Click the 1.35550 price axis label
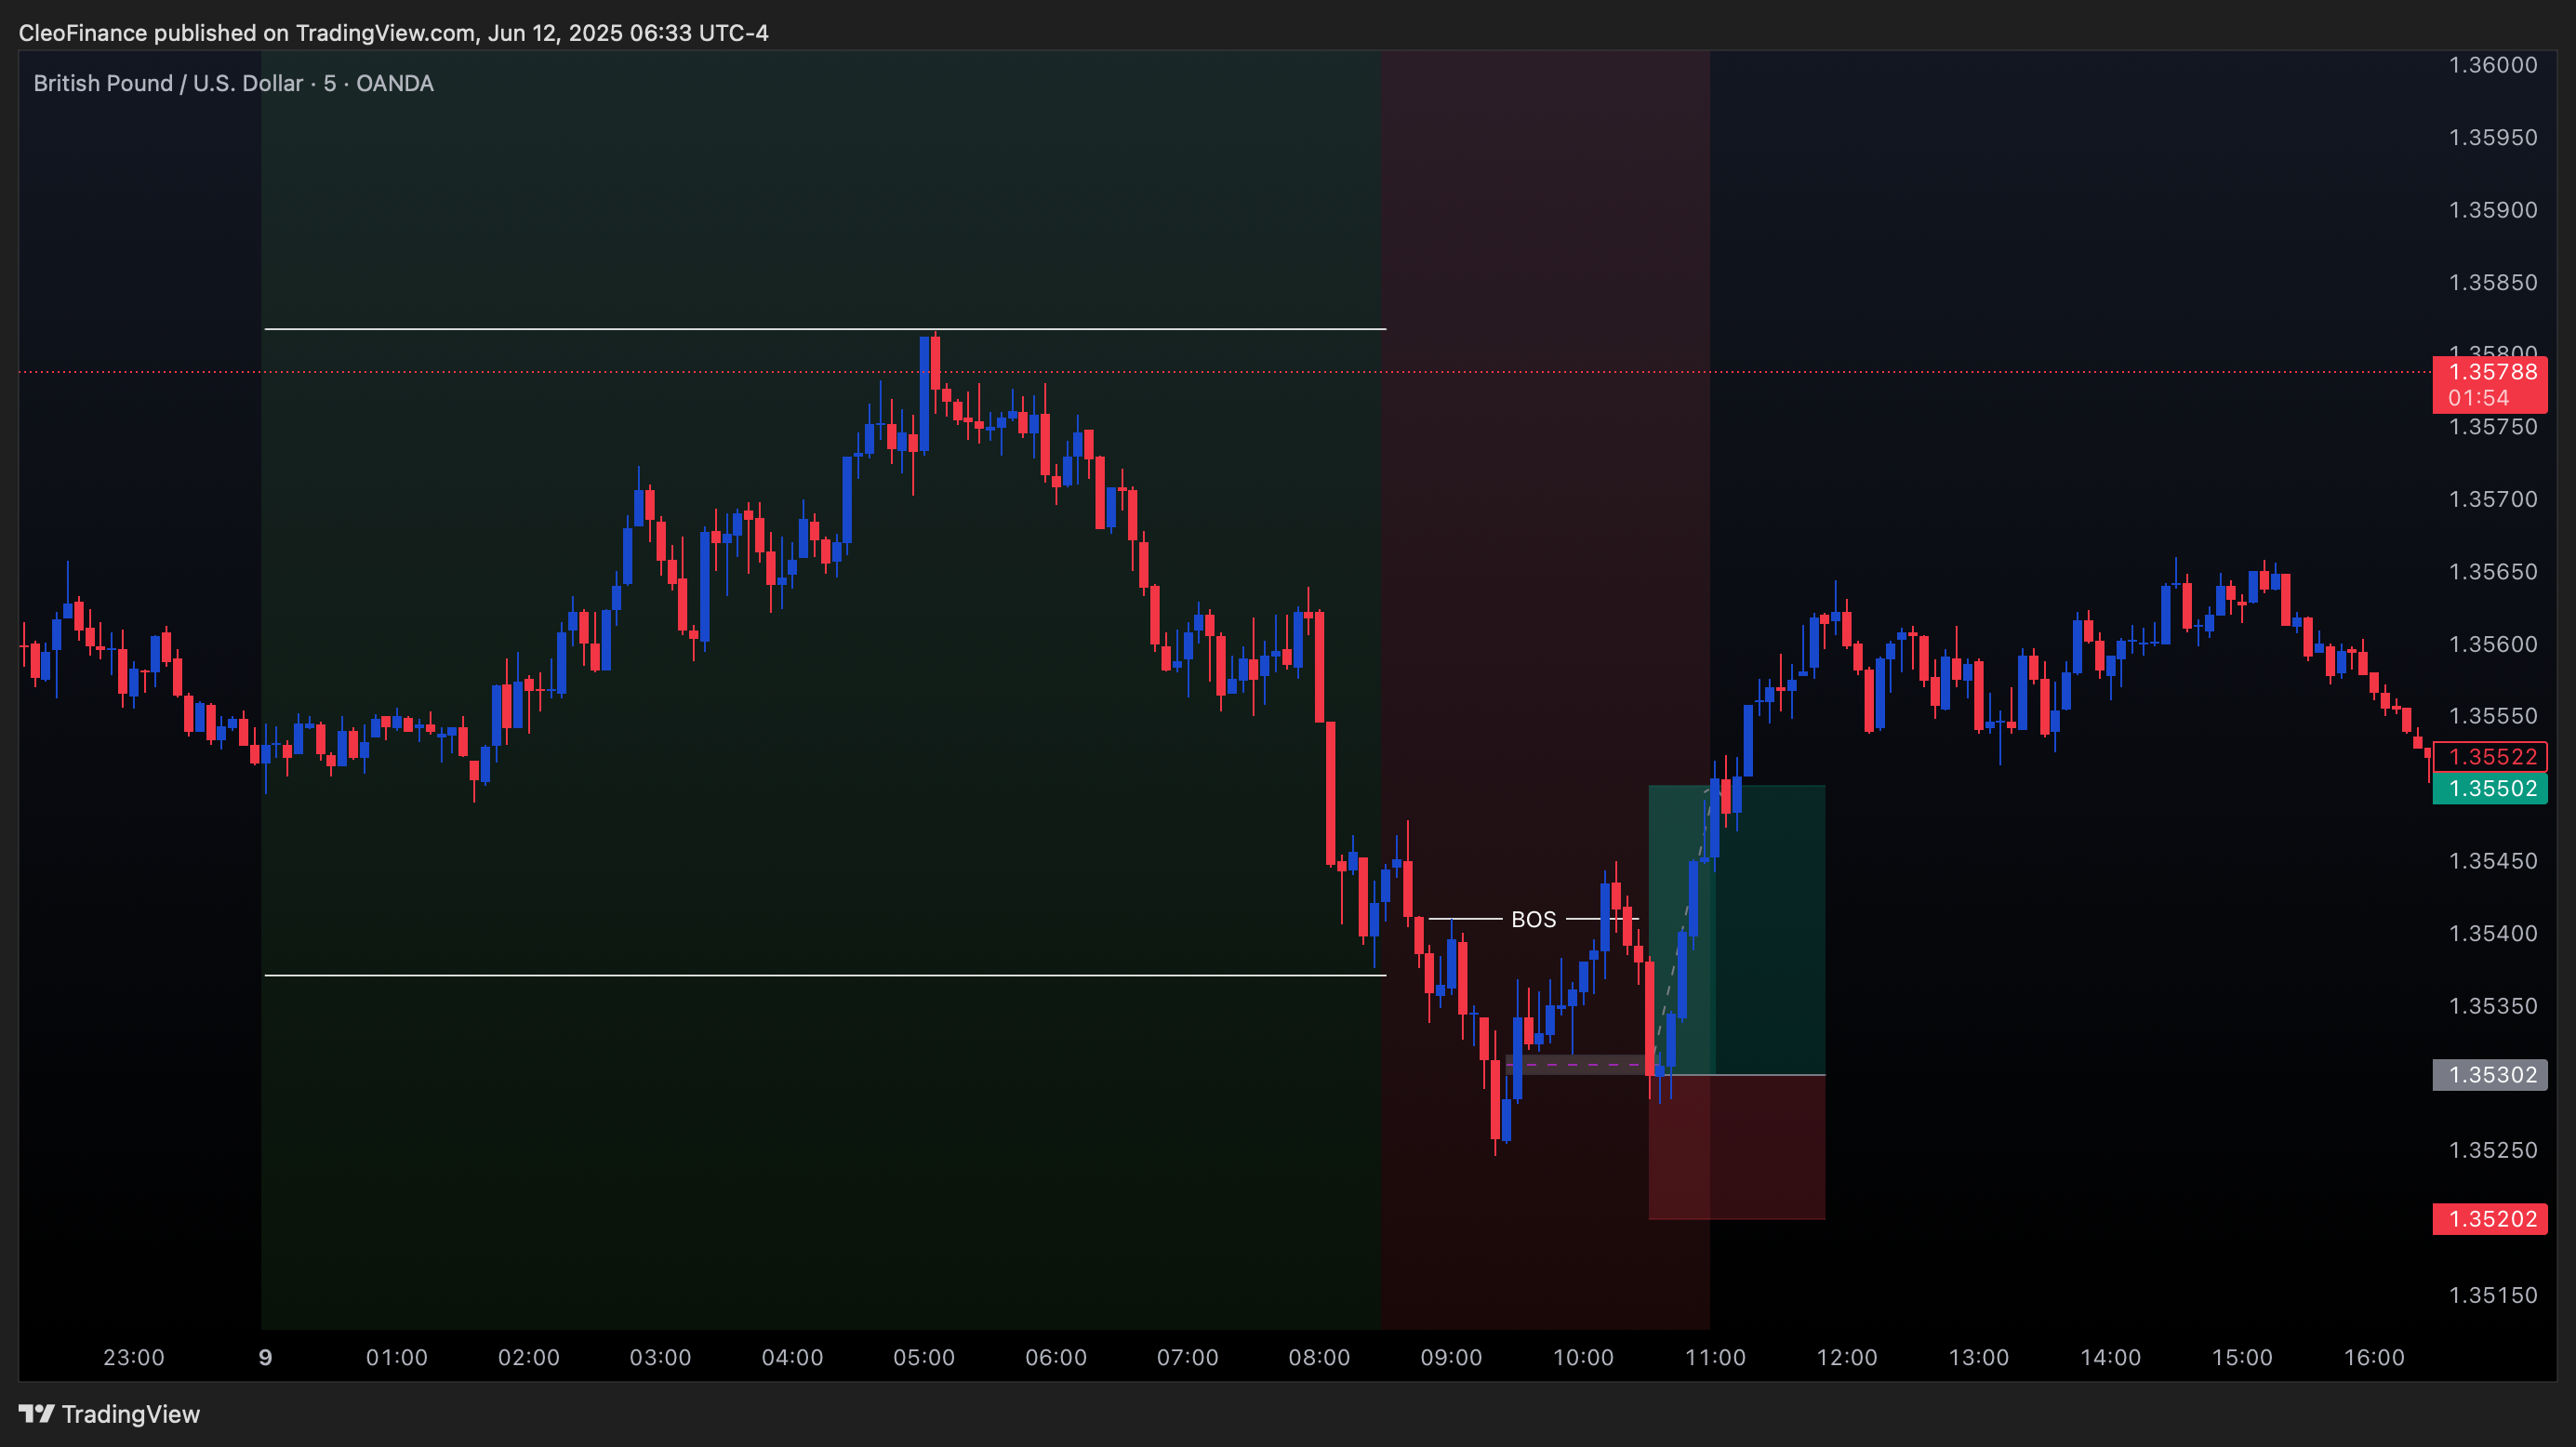The height and width of the screenshot is (1447, 2576). 2492,716
